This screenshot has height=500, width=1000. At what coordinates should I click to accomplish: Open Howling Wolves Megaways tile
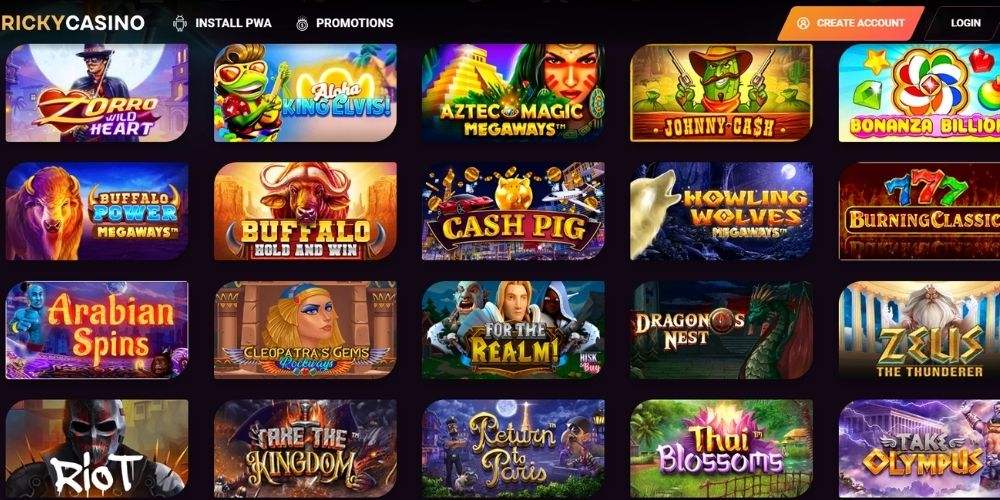point(721,211)
